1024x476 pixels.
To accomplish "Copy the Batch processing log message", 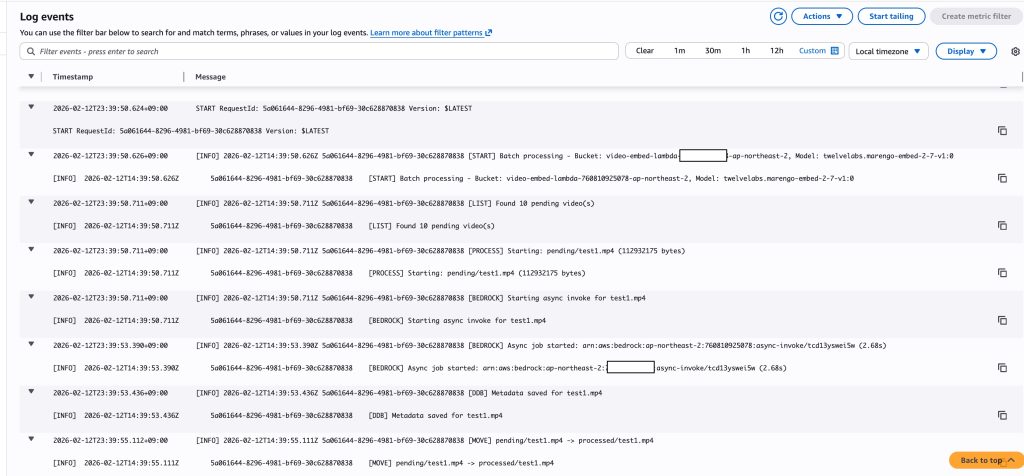I will tap(1001, 178).
